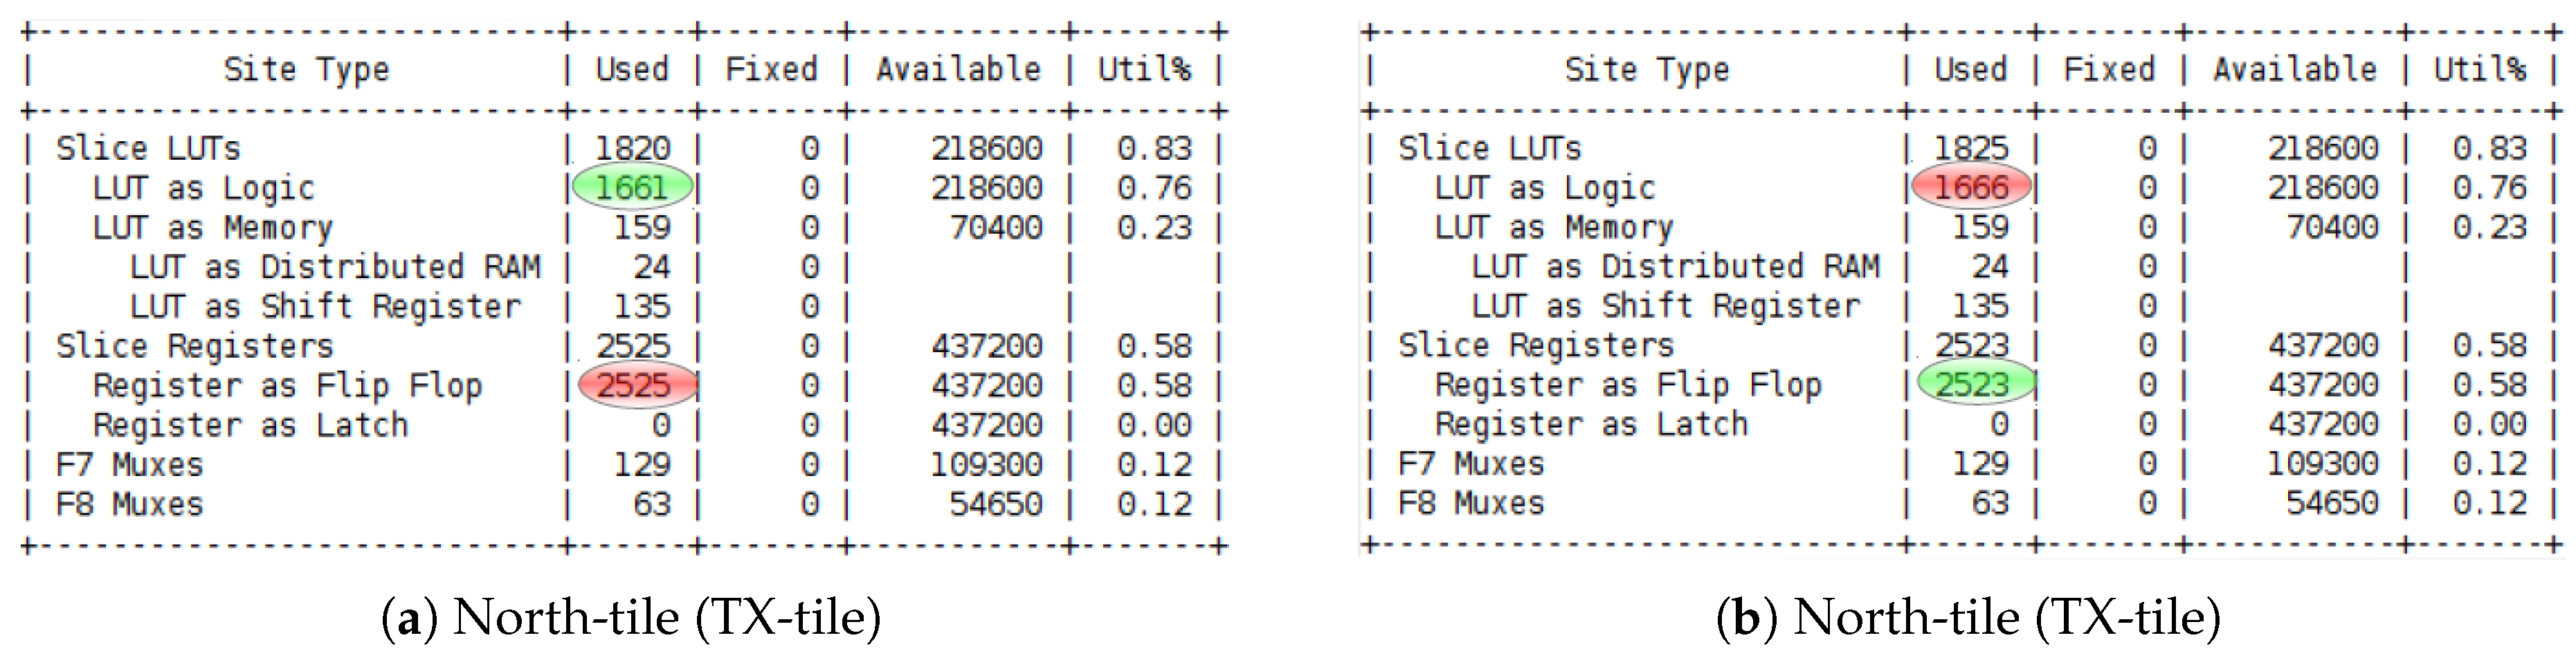This screenshot has width=2576, height=658.
Task: Click the "Site Type" header in table (b)
Action: click(x=1647, y=70)
